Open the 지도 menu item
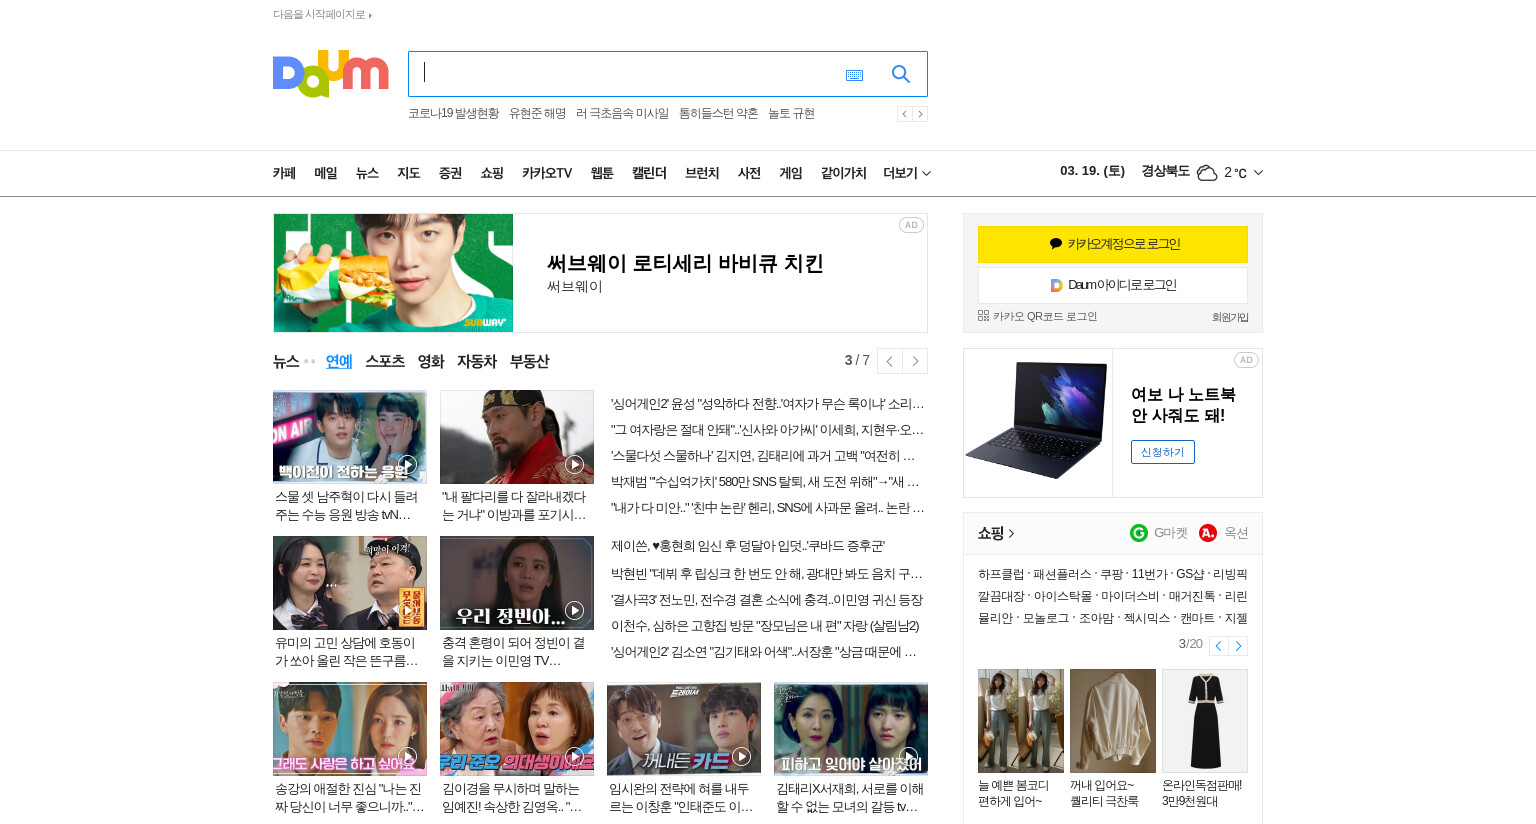 (x=408, y=173)
